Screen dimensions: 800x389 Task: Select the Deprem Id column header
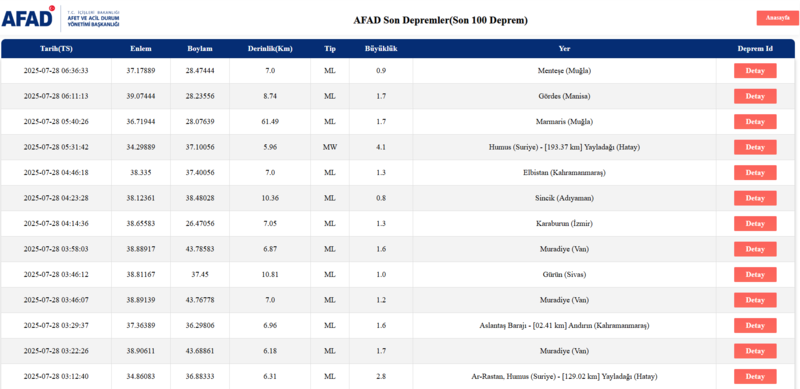pos(755,49)
